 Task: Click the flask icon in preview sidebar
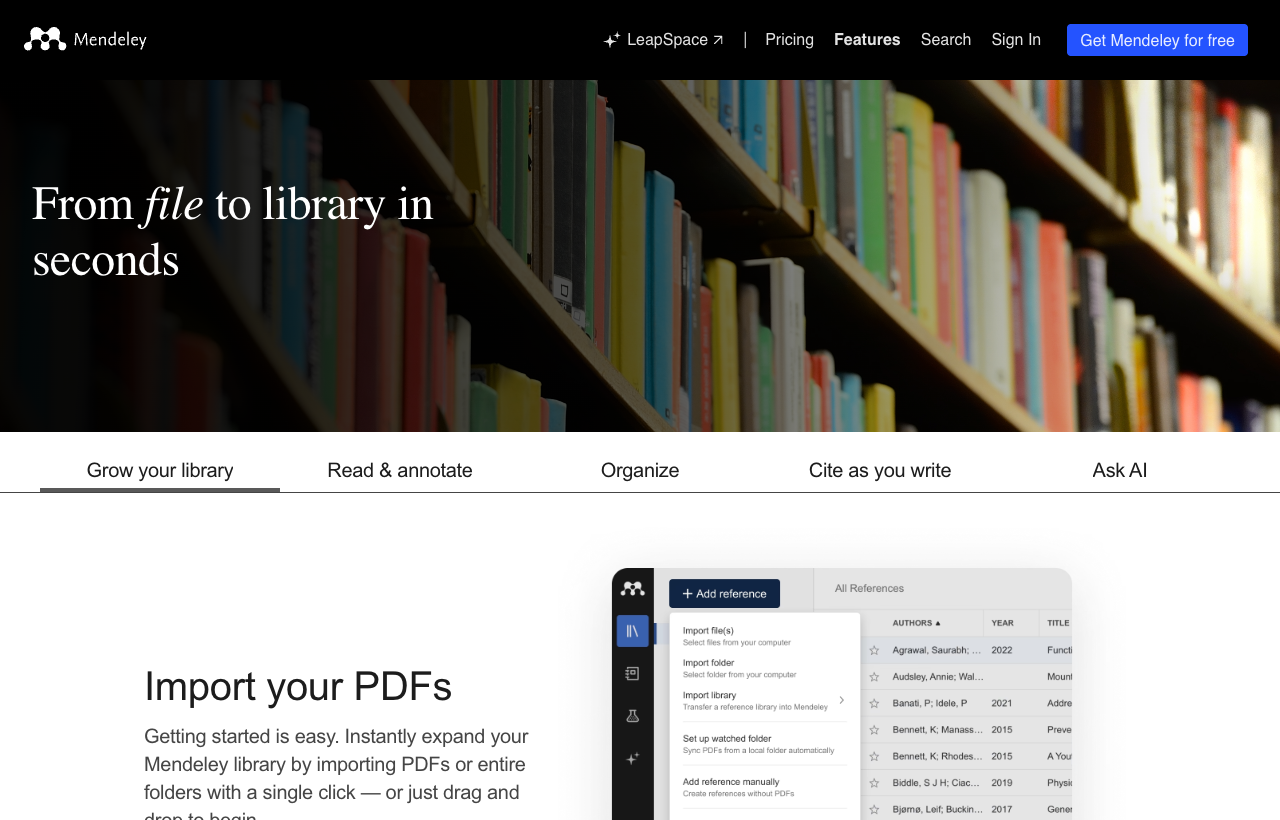click(632, 716)
